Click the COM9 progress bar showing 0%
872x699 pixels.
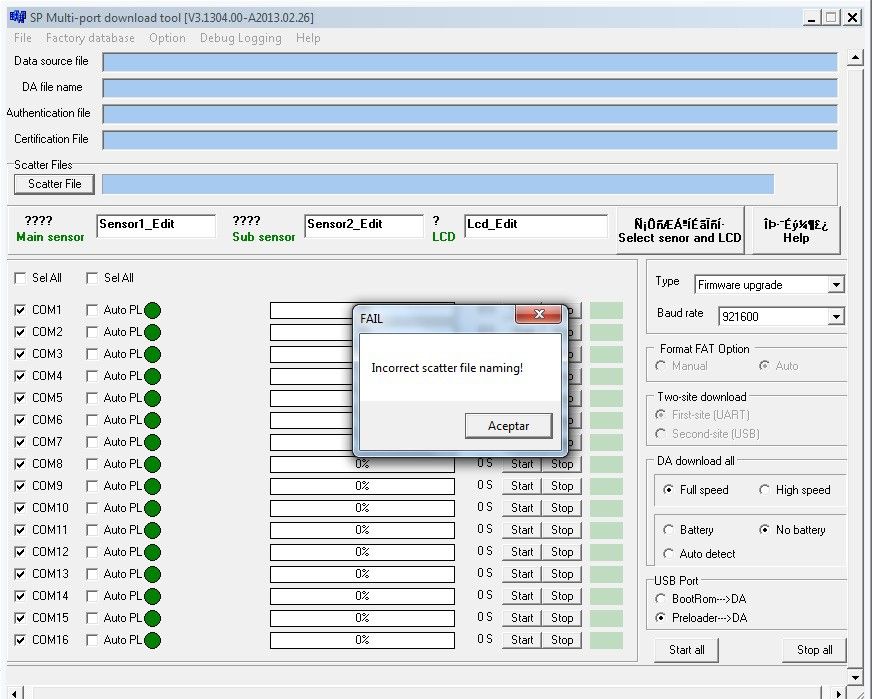[x=362, y=486]
